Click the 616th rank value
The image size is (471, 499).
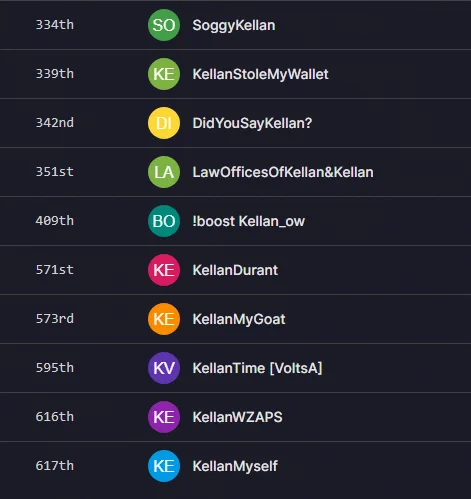tap(55, 417)
